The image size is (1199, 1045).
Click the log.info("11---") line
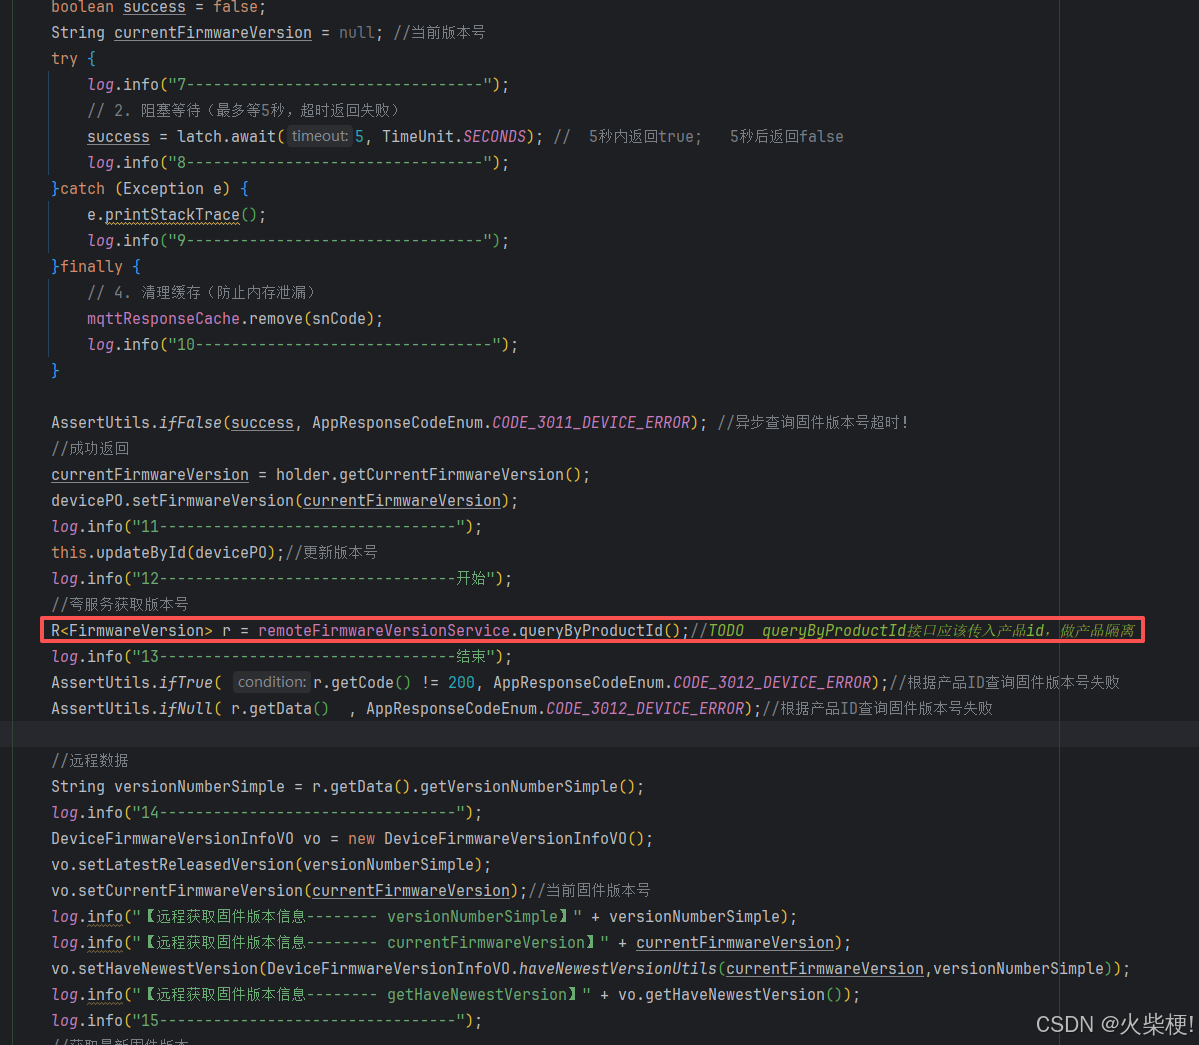pyautogui.click(x=267, y=527)
